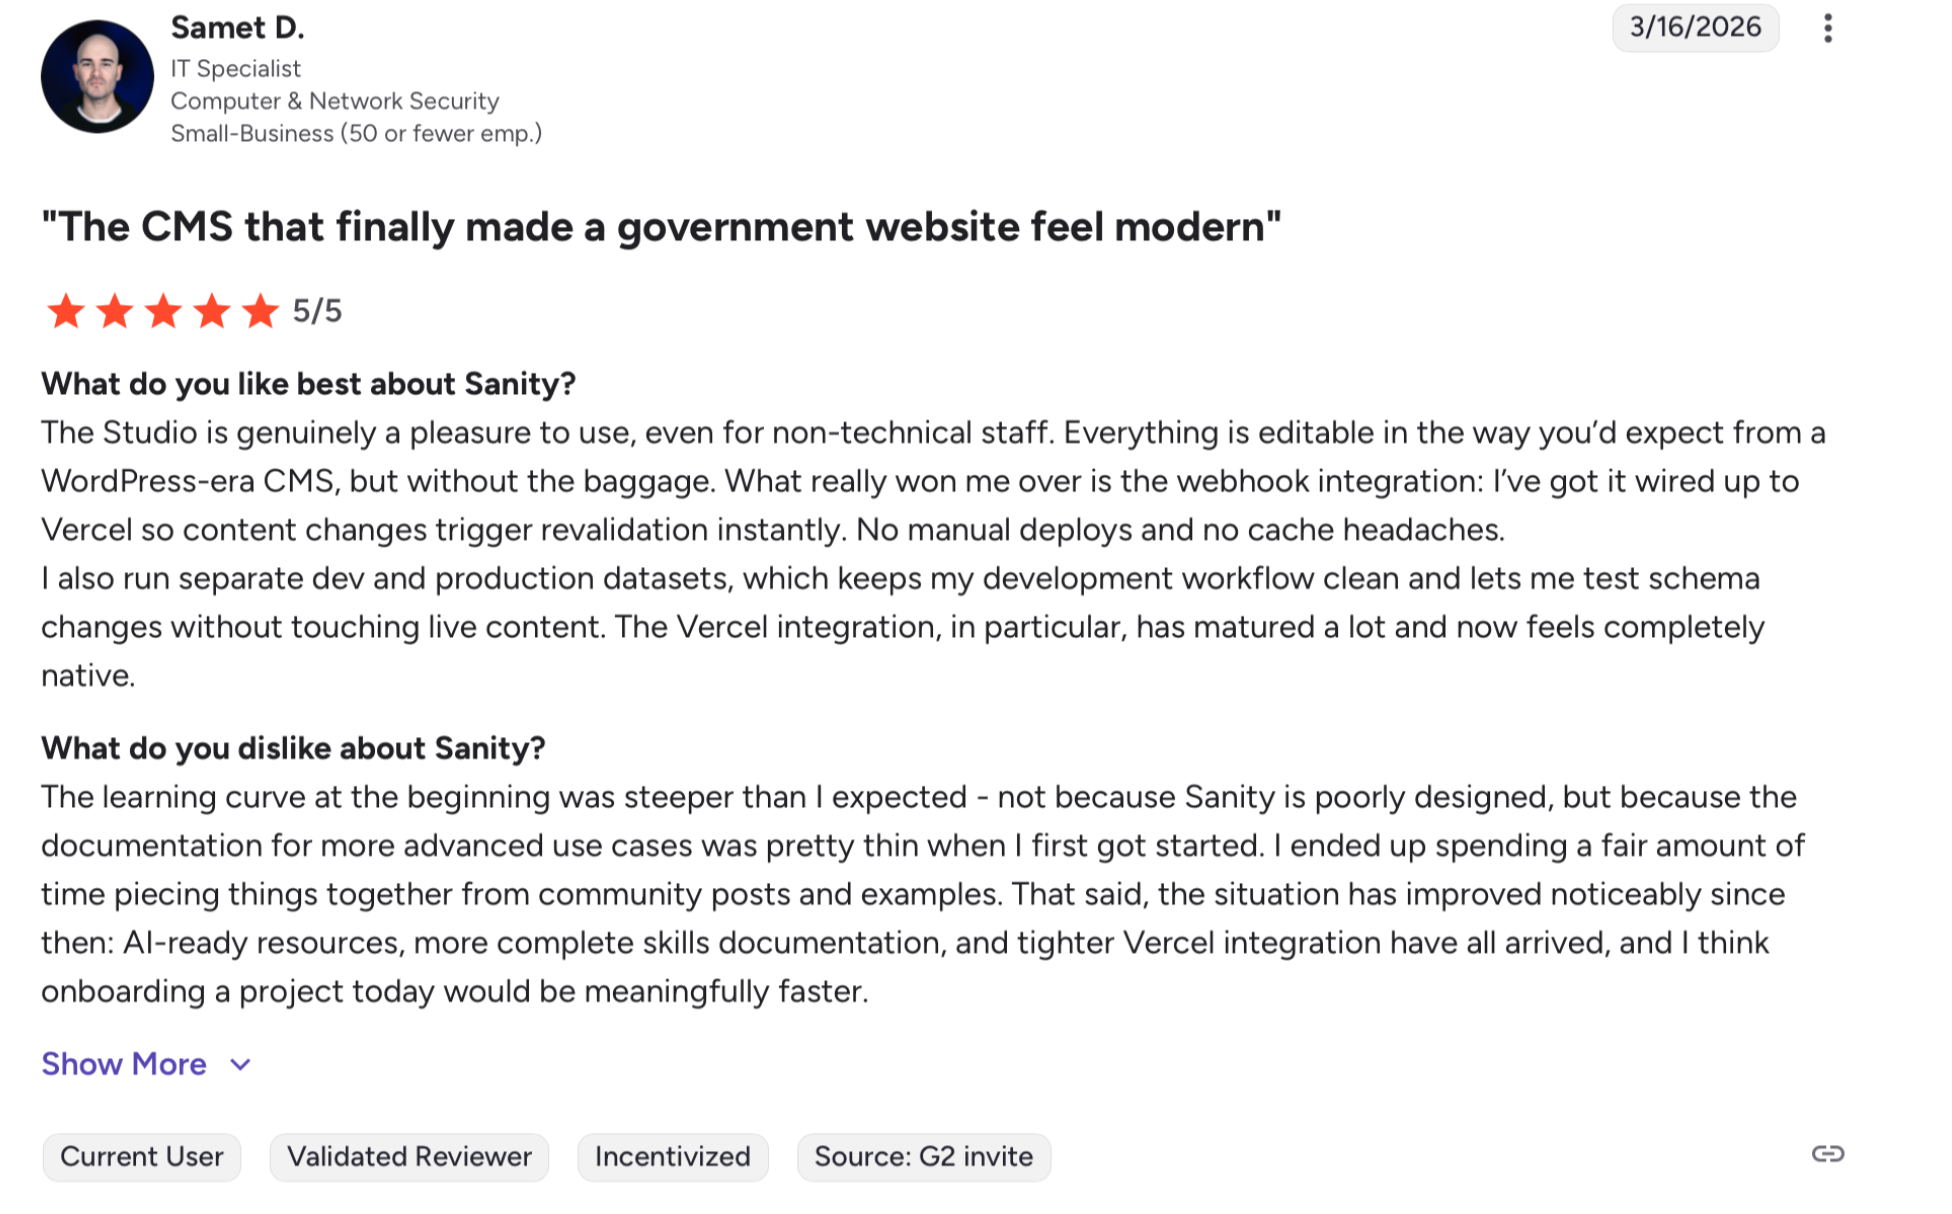Click Samet D.'s profile photo
This screenshot has height=1214, width=1952.
point(97,77)
